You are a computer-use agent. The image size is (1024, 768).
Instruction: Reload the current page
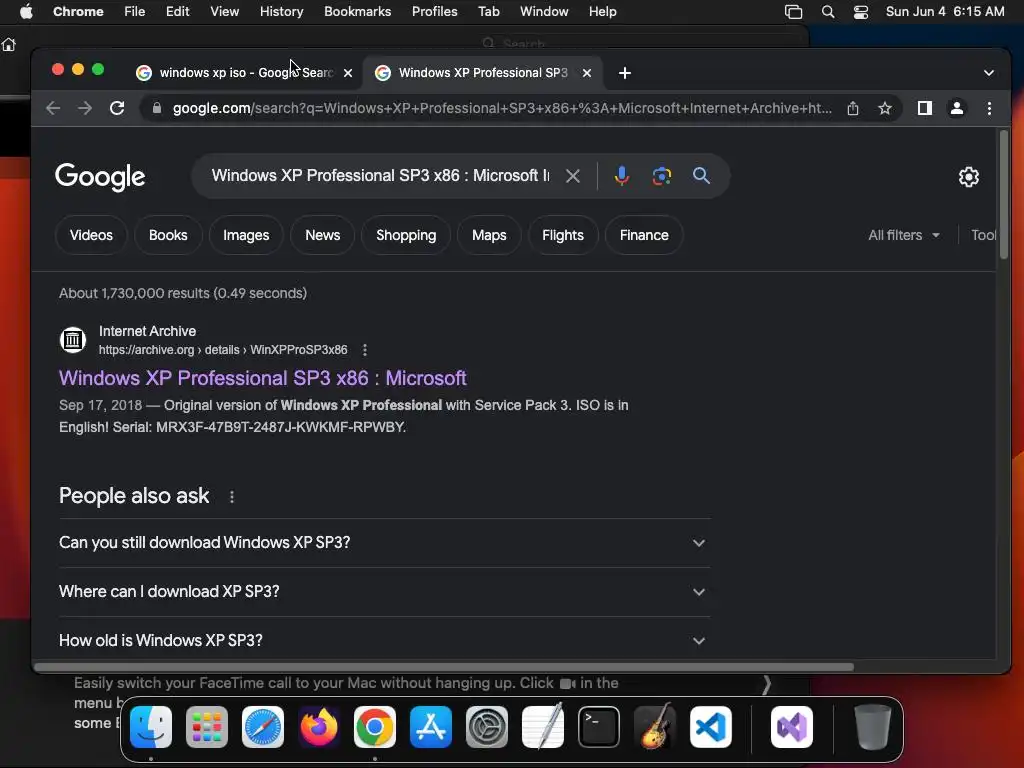(117, 108)
